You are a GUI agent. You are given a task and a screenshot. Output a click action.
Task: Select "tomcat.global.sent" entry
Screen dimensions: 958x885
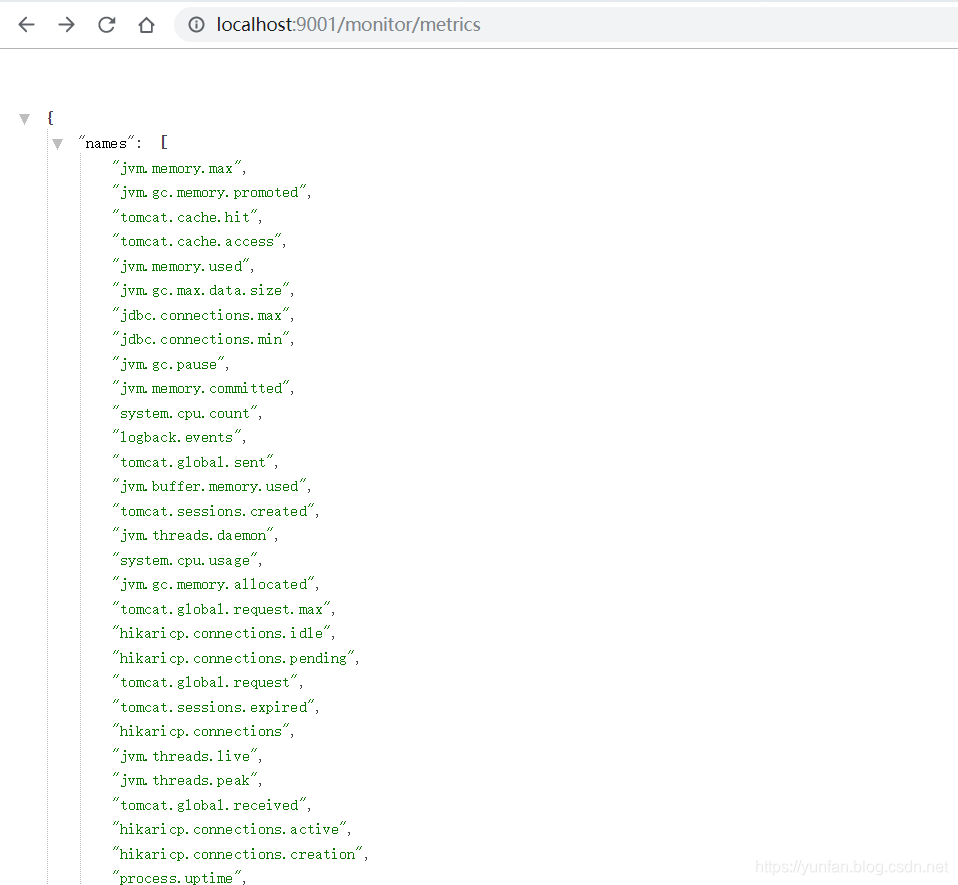pos(193,462)
